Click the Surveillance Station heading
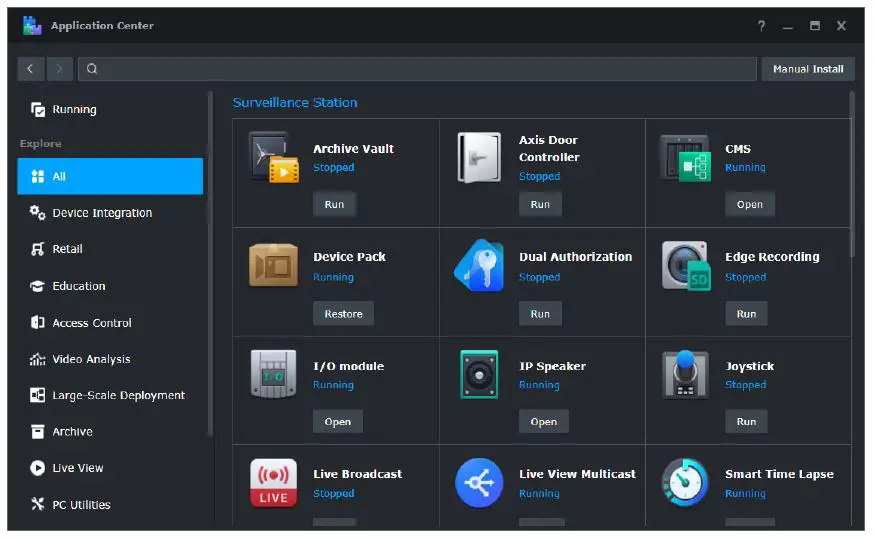Screen dimensions: 875x539 (295, 103)
